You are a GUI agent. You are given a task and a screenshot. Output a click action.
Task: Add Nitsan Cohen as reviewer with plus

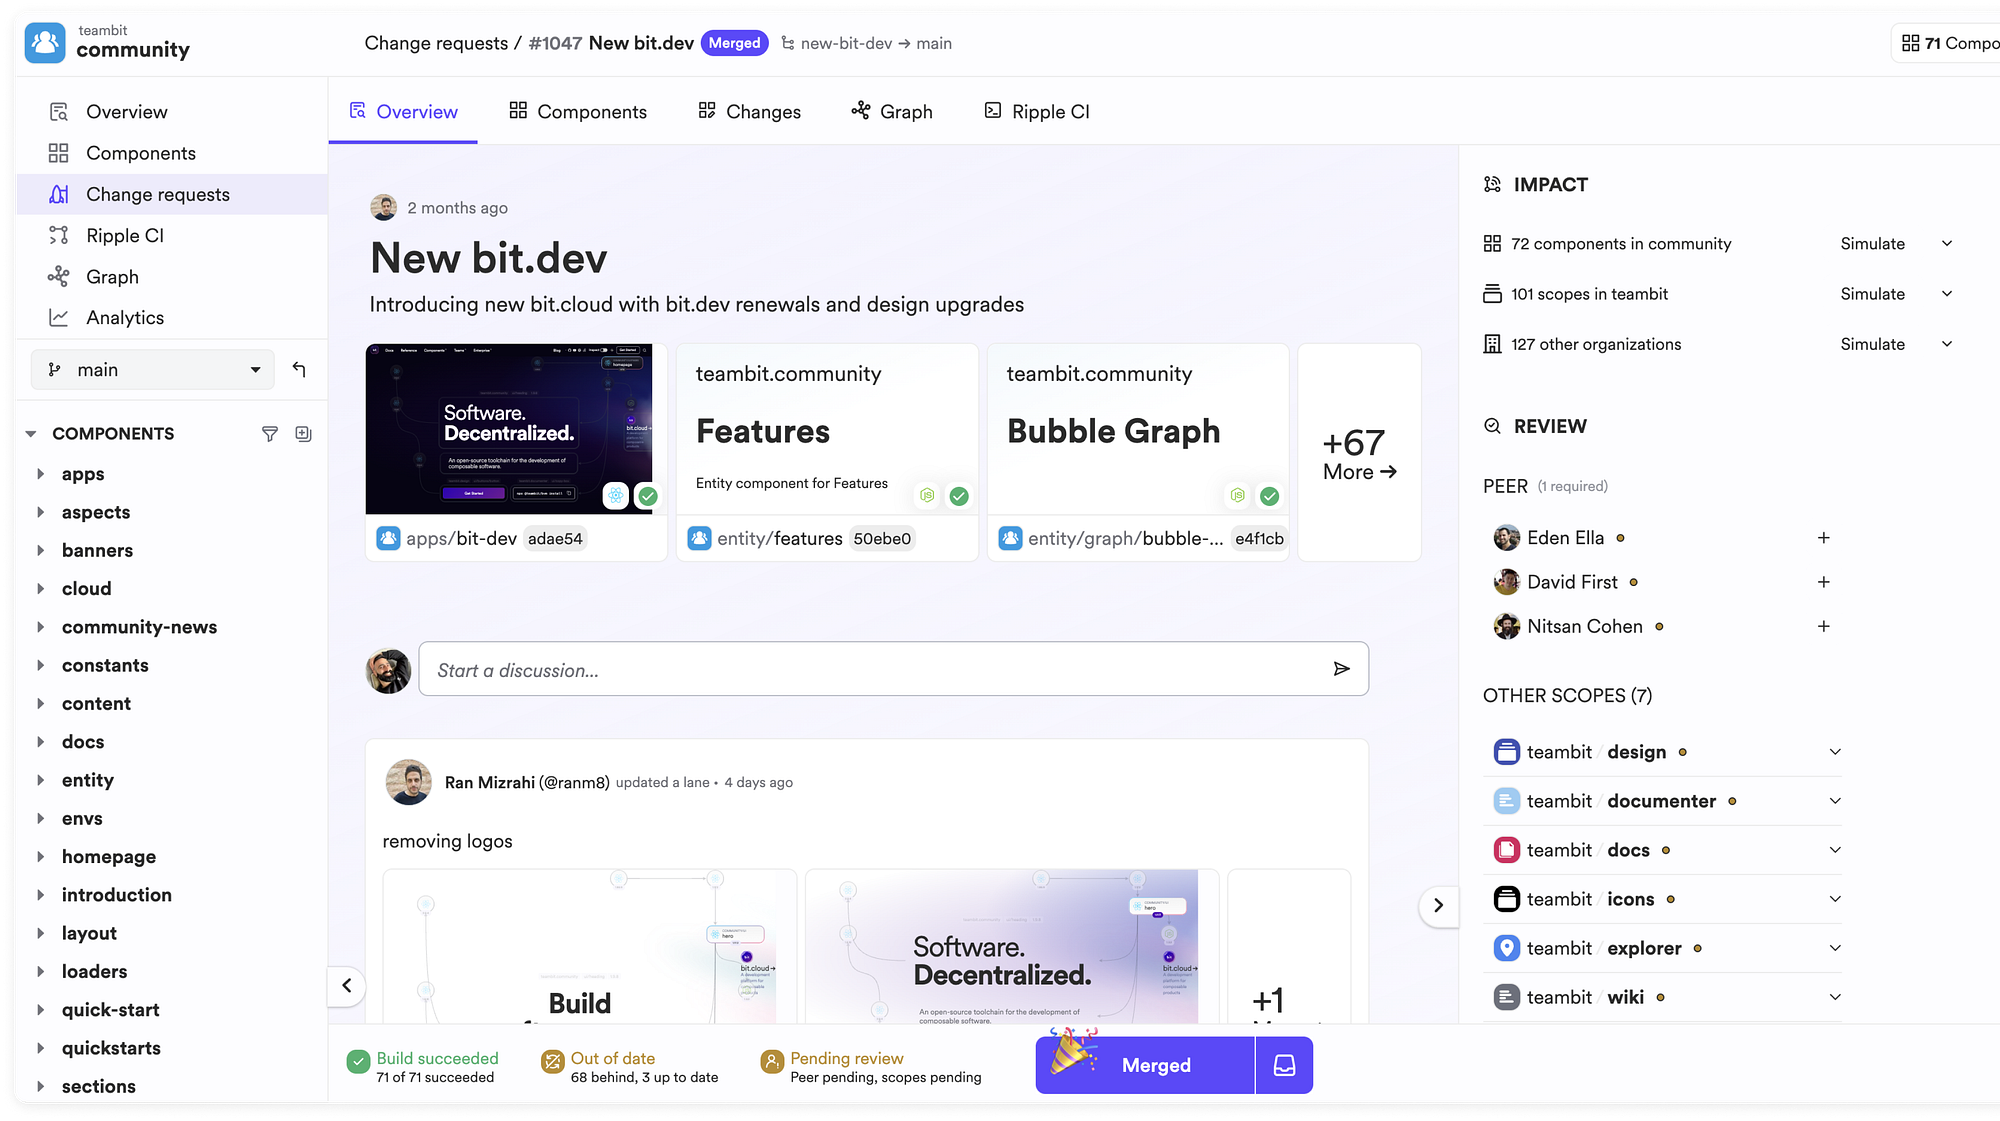[x=1824, y=626]
